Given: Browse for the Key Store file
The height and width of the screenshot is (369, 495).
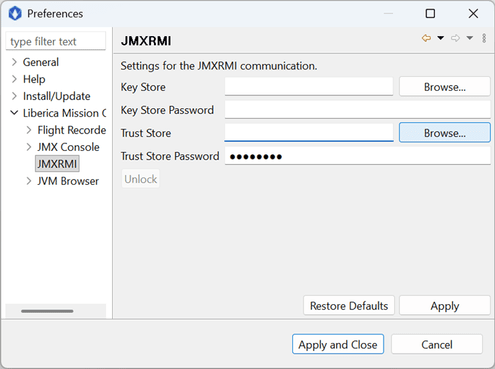Looking at the screenshot, I should point(445,87).
